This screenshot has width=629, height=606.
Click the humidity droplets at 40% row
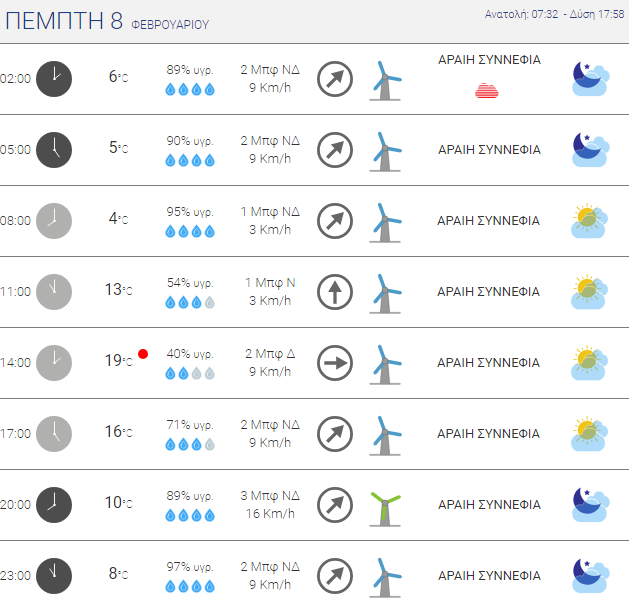click(190, 374)
